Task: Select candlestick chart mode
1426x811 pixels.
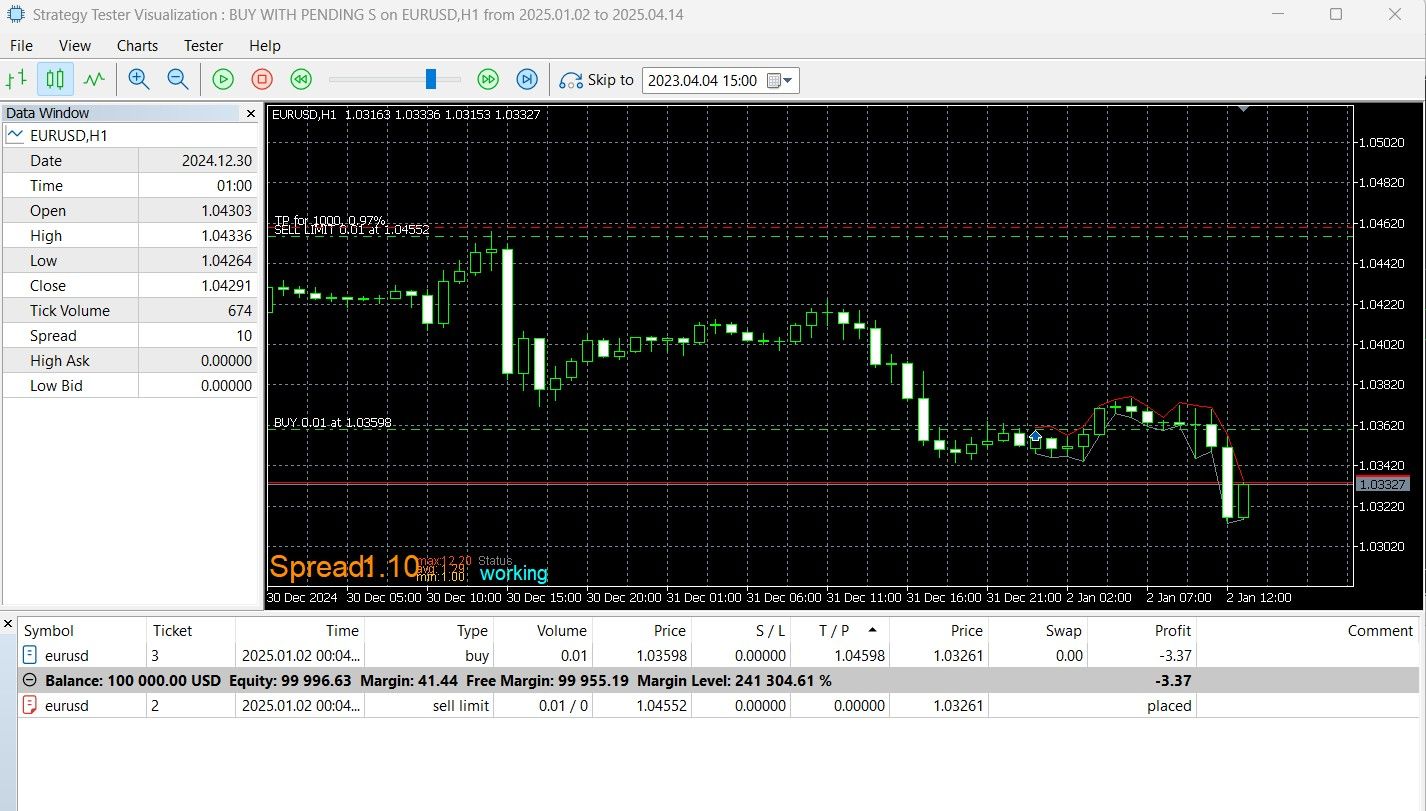Action: (x=55, y=79)
